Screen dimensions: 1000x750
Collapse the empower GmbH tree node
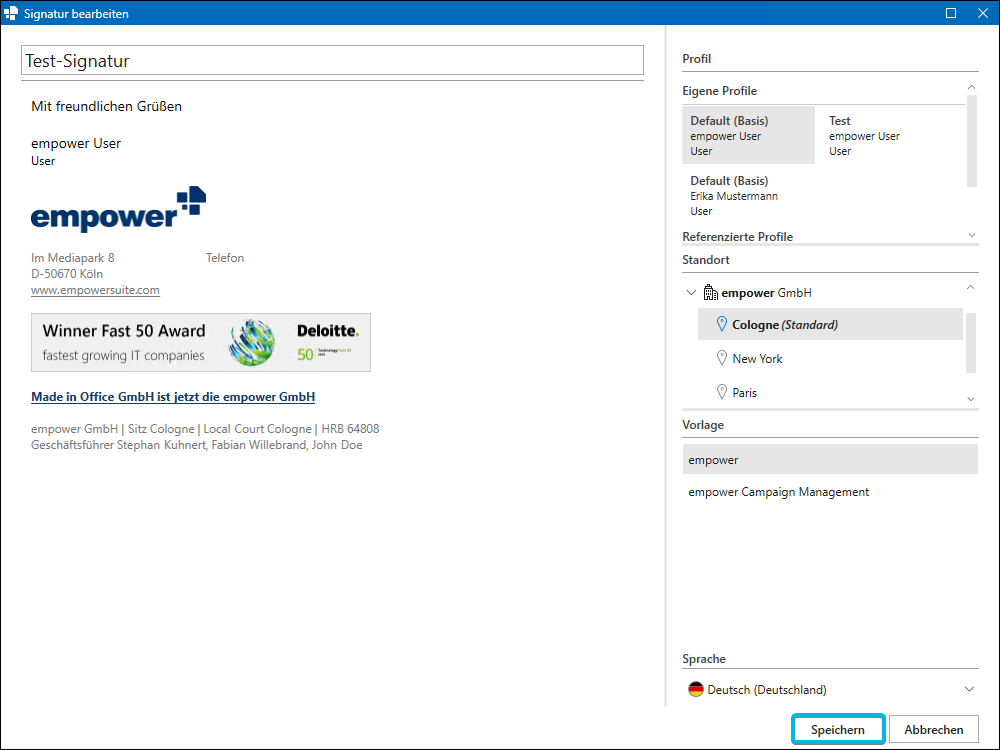[x=691, y=293]
